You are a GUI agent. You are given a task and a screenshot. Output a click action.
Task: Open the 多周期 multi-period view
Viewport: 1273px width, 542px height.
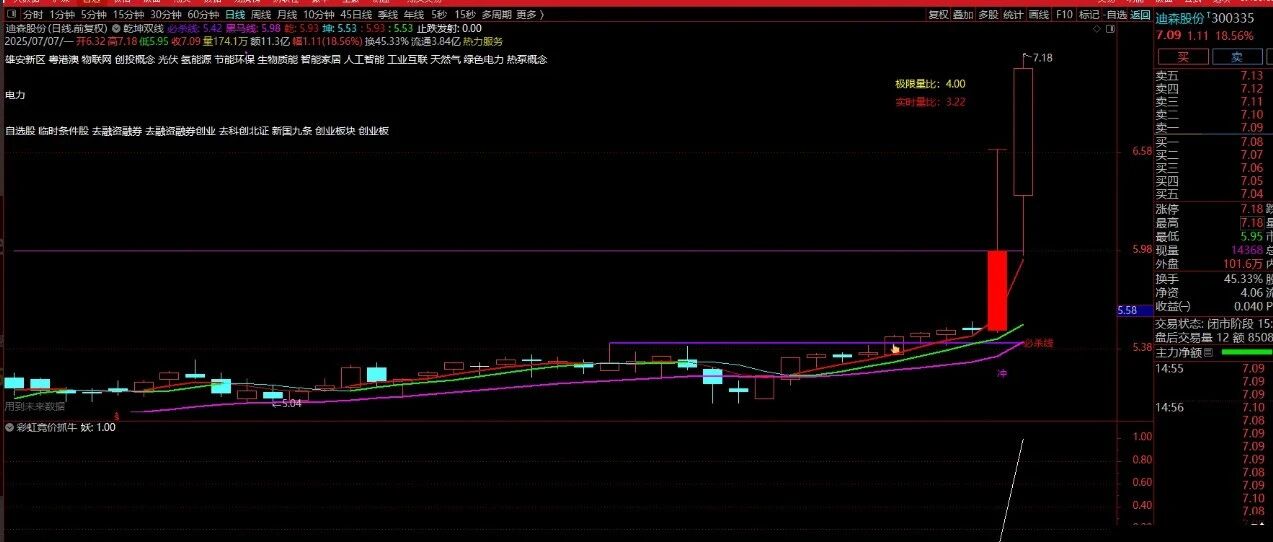[x=497, y=15]
